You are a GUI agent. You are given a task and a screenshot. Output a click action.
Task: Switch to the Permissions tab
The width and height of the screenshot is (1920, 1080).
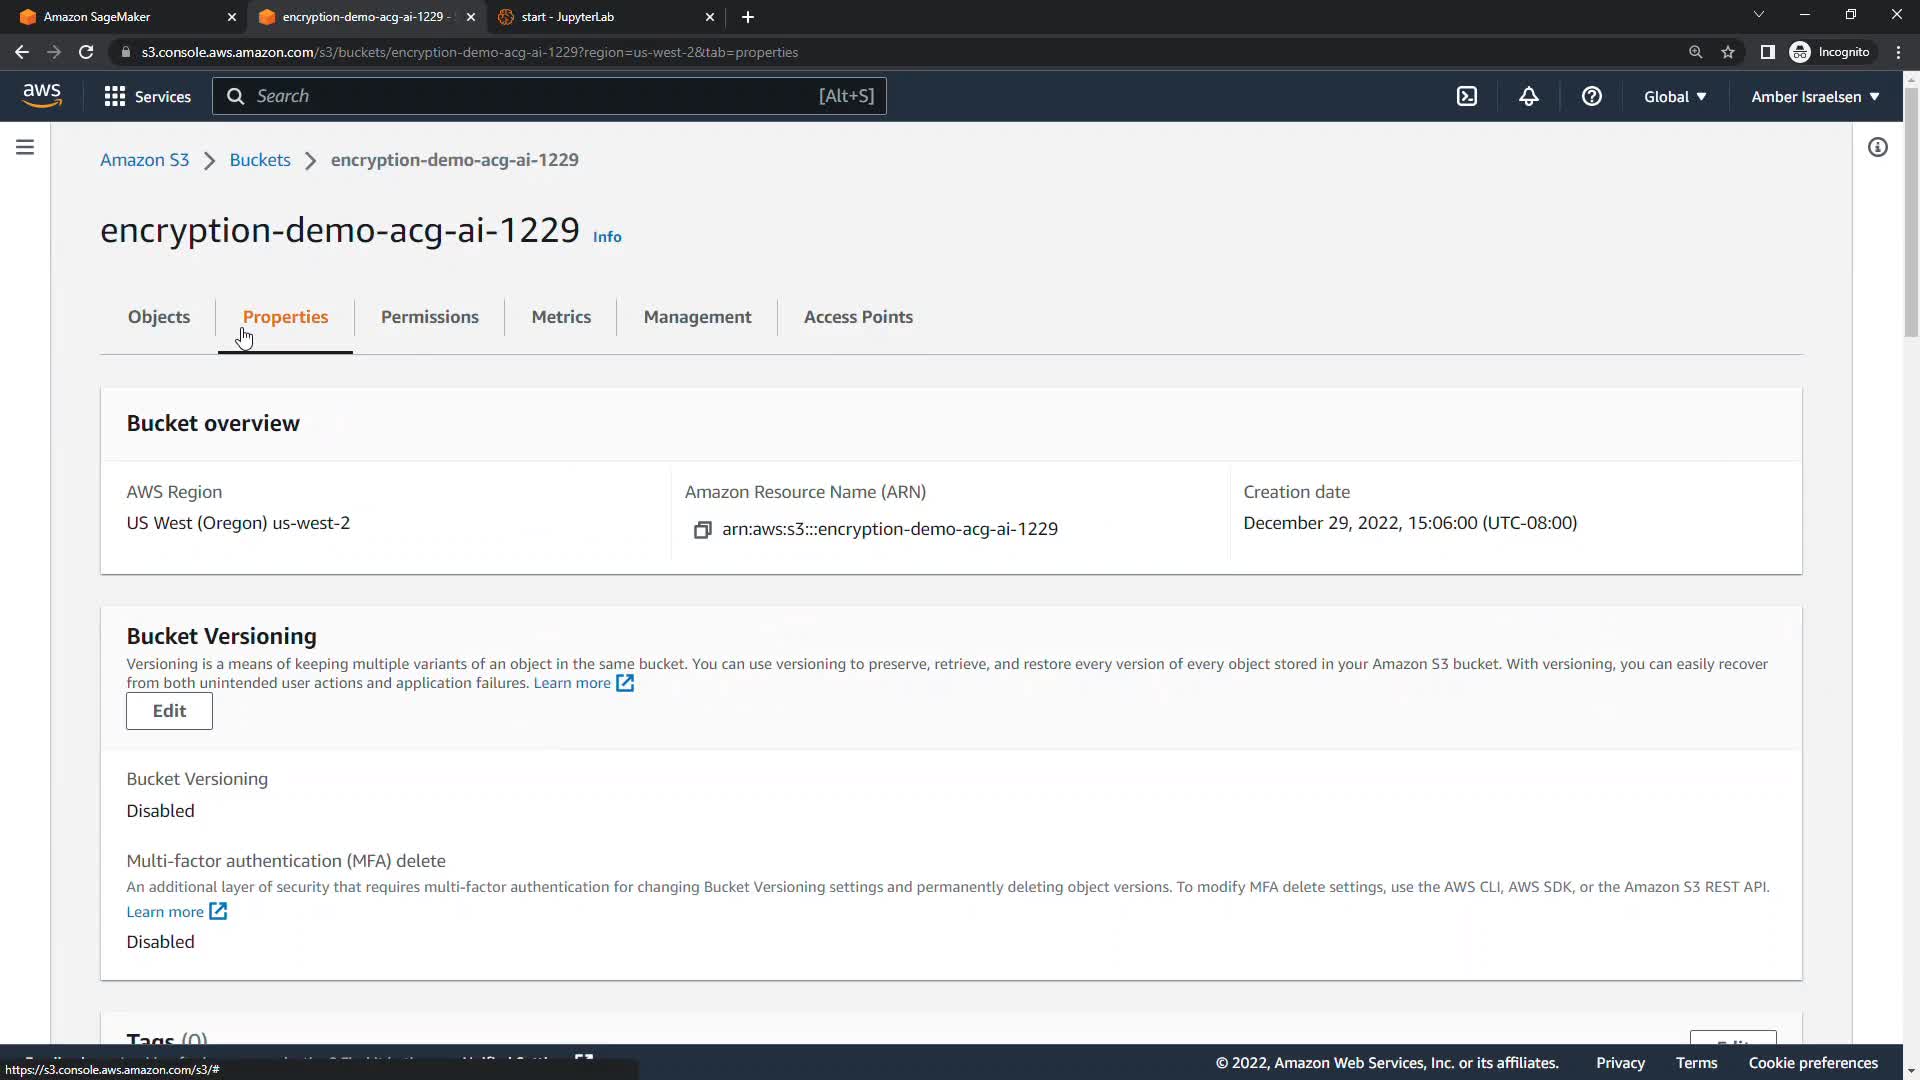coord(429,317)
